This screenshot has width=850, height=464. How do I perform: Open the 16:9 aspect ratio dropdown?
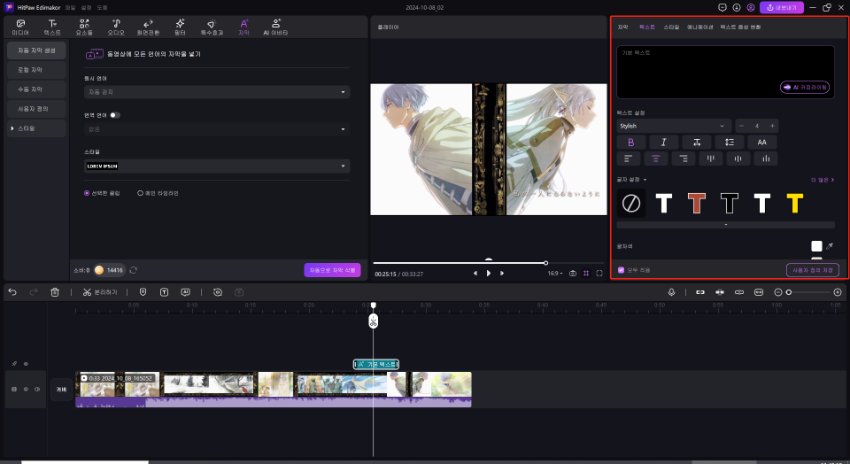554,272
